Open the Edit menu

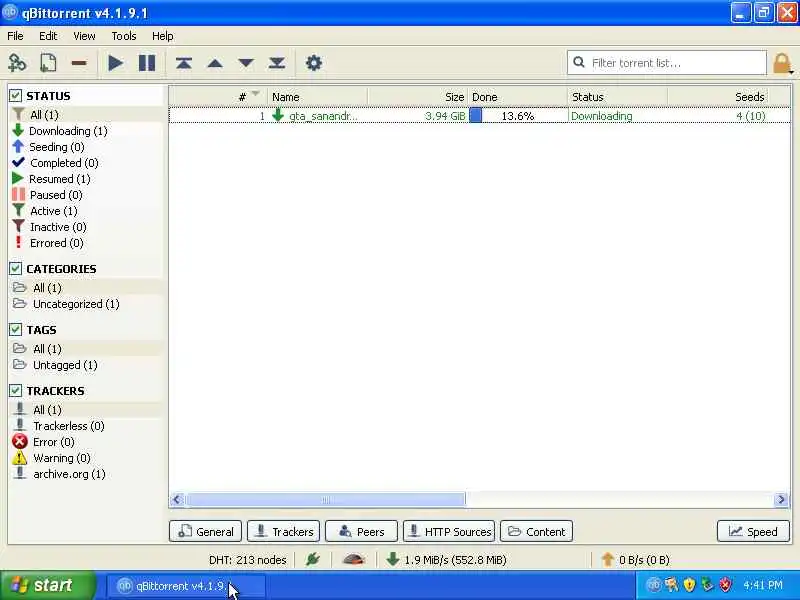(x=48, y=36)
